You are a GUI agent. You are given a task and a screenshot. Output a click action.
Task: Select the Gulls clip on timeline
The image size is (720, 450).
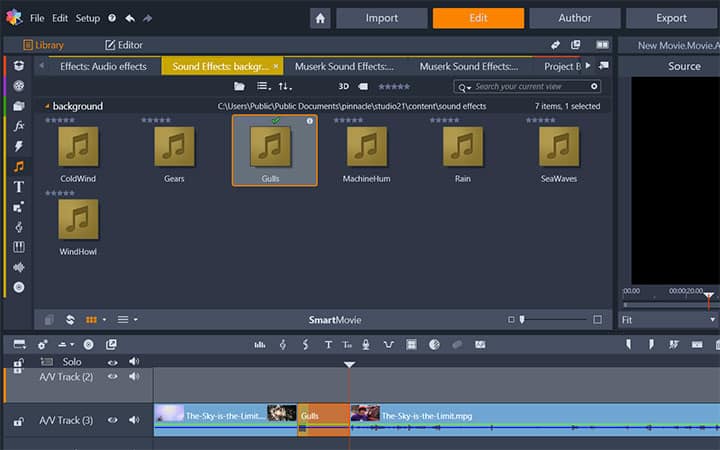(324, 420)
